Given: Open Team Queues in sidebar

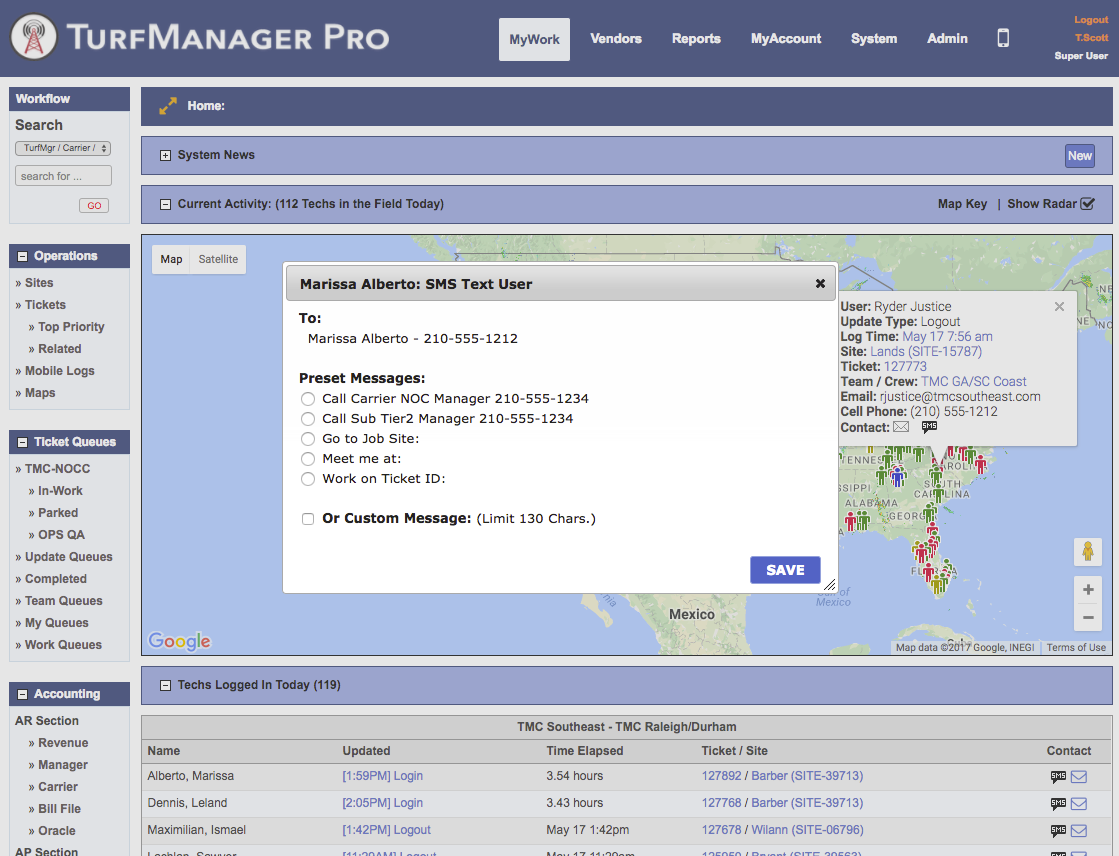Looking at the screenshot, I should [x=64, y=601].
